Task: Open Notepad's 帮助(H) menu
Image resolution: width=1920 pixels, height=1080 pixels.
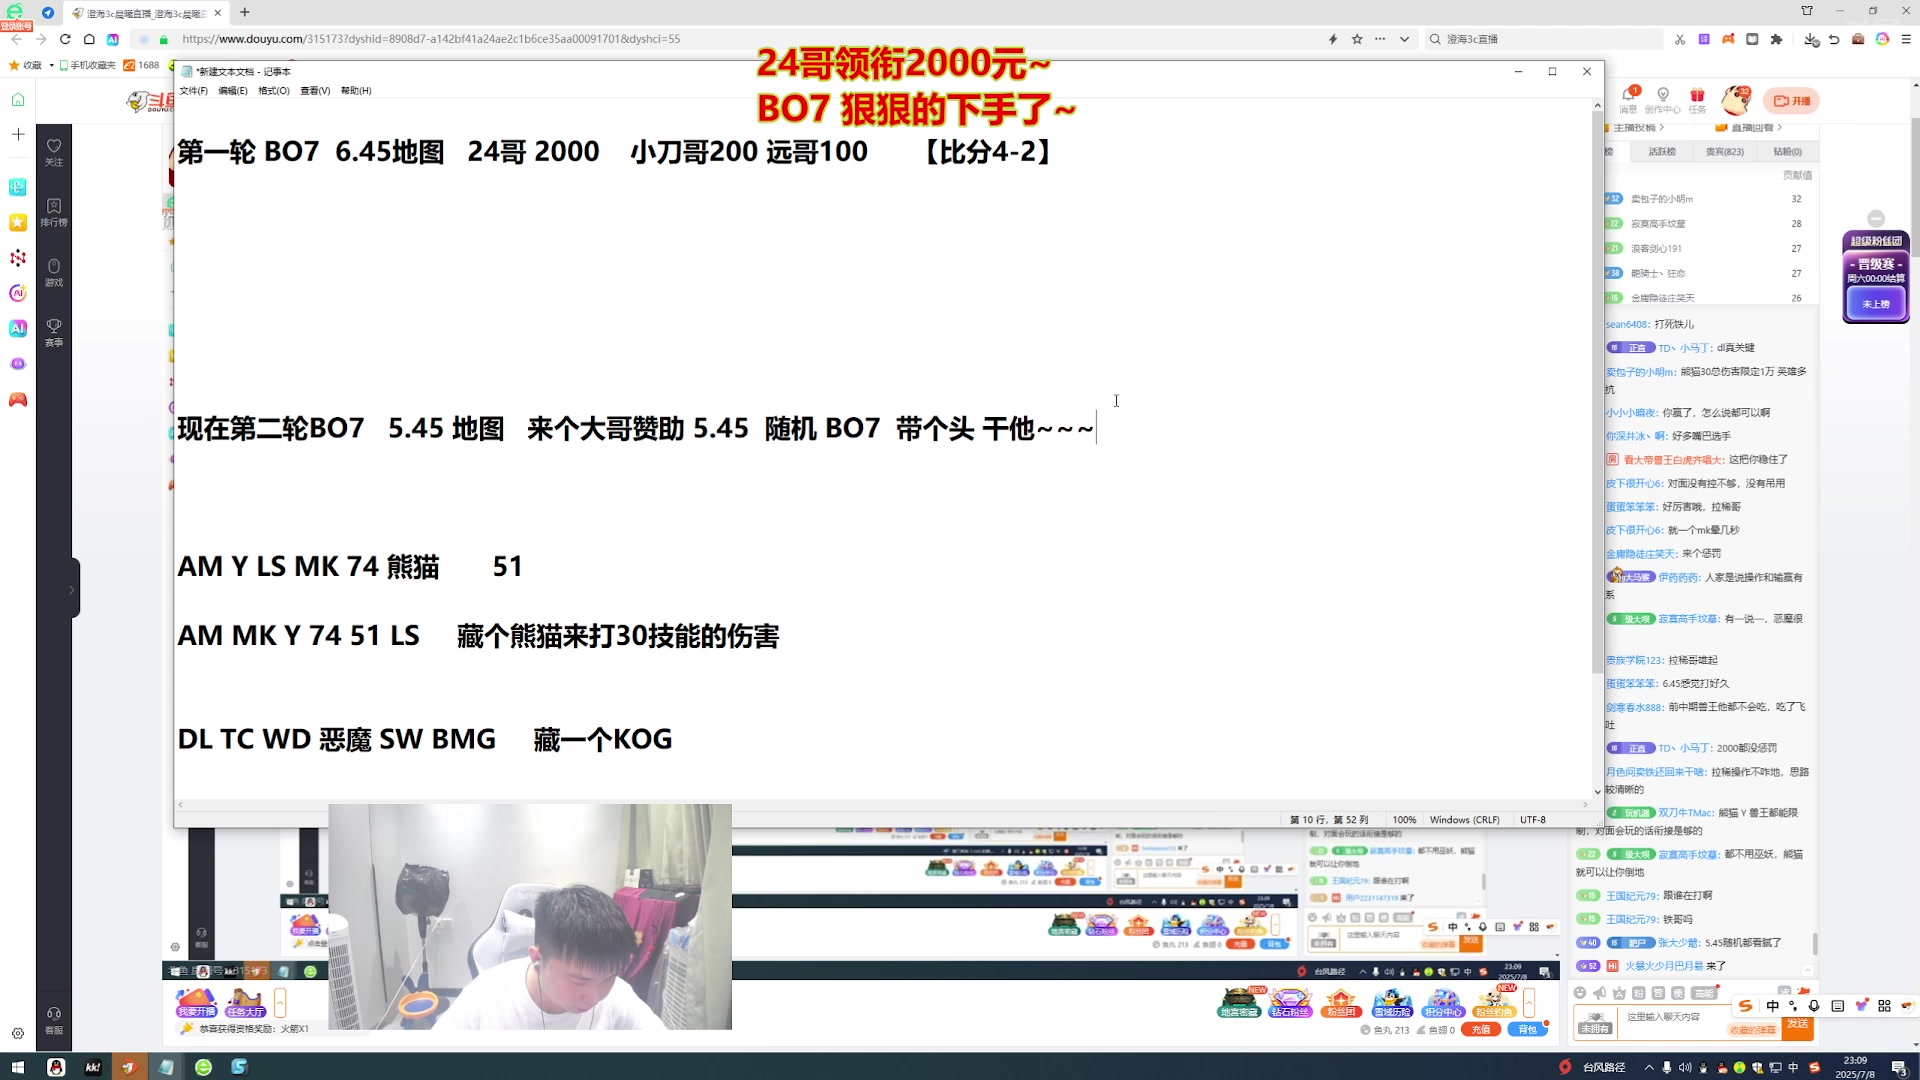Action: pyautogui.click(x=355, y=91)
